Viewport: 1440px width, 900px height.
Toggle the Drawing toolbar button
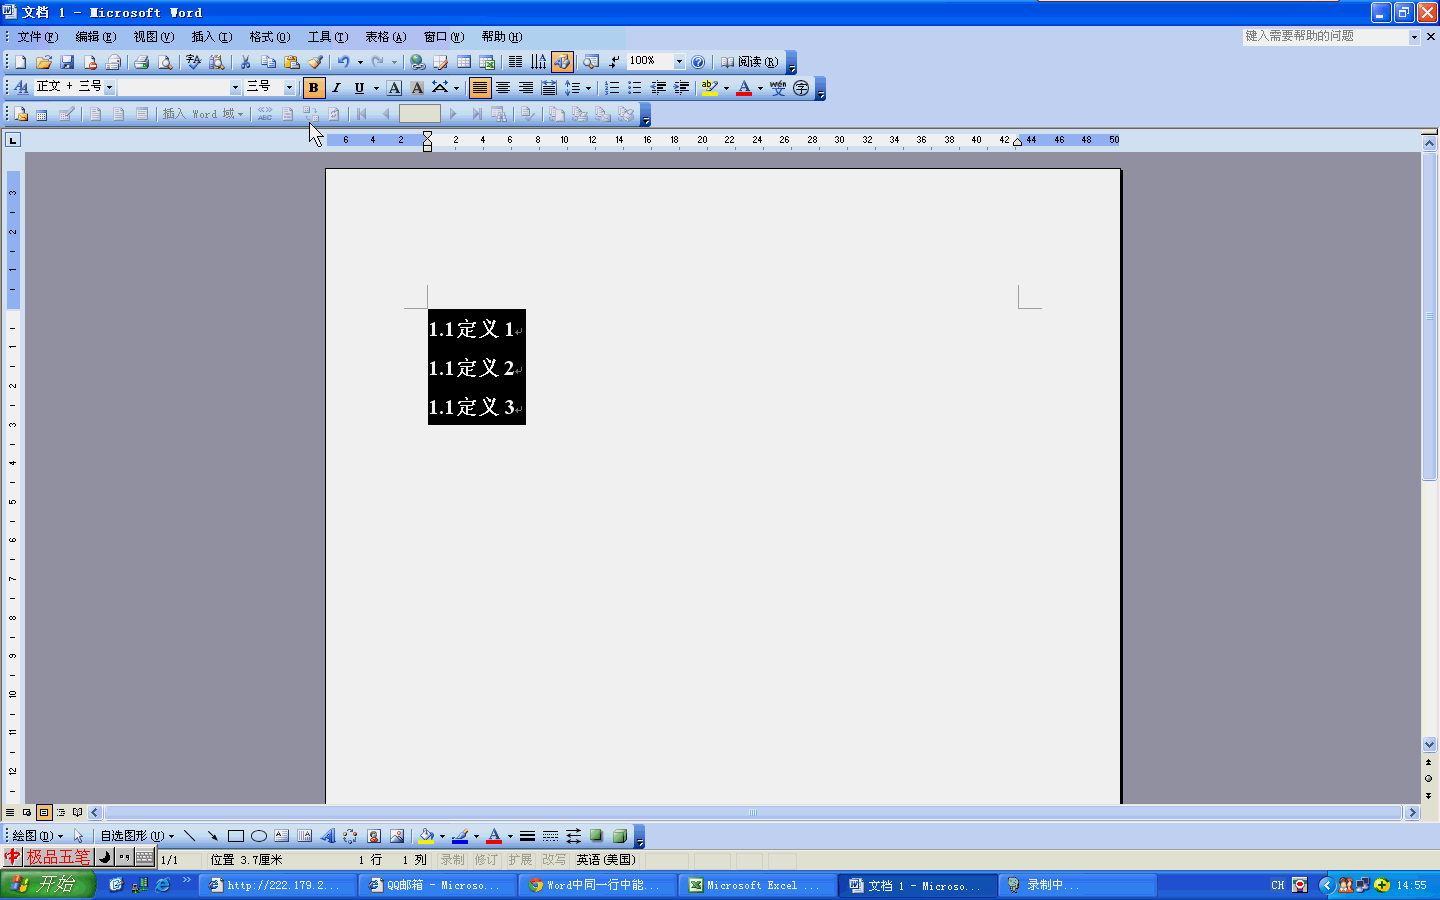562,62
